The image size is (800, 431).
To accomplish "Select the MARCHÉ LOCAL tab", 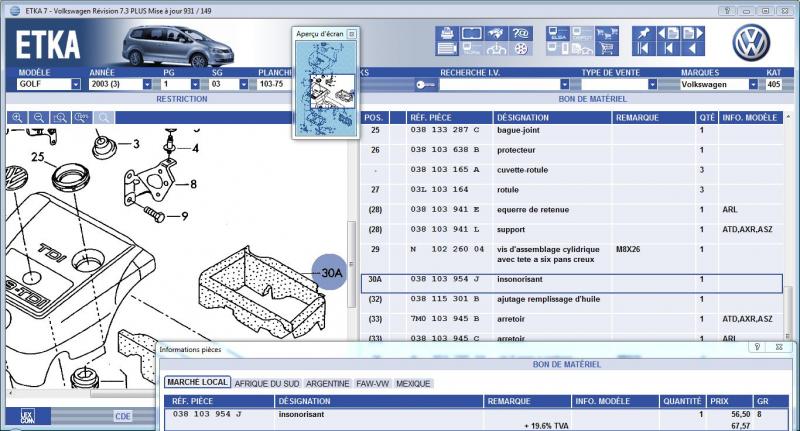I will click(x=197, y=382).
